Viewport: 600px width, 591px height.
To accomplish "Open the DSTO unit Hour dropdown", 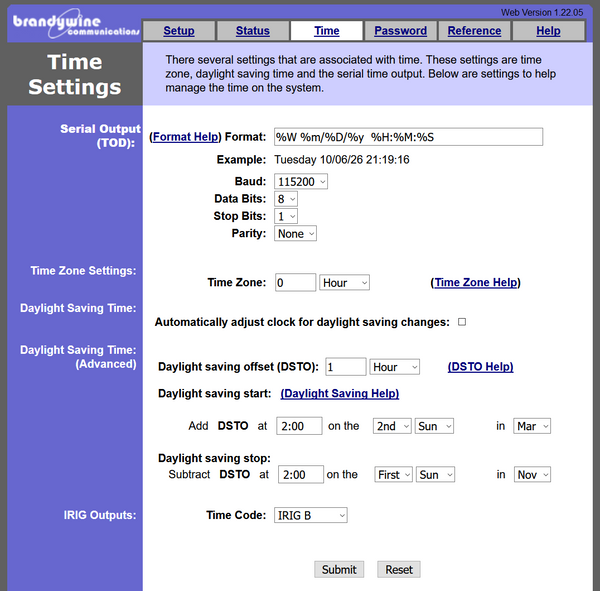I will [394, 367].
